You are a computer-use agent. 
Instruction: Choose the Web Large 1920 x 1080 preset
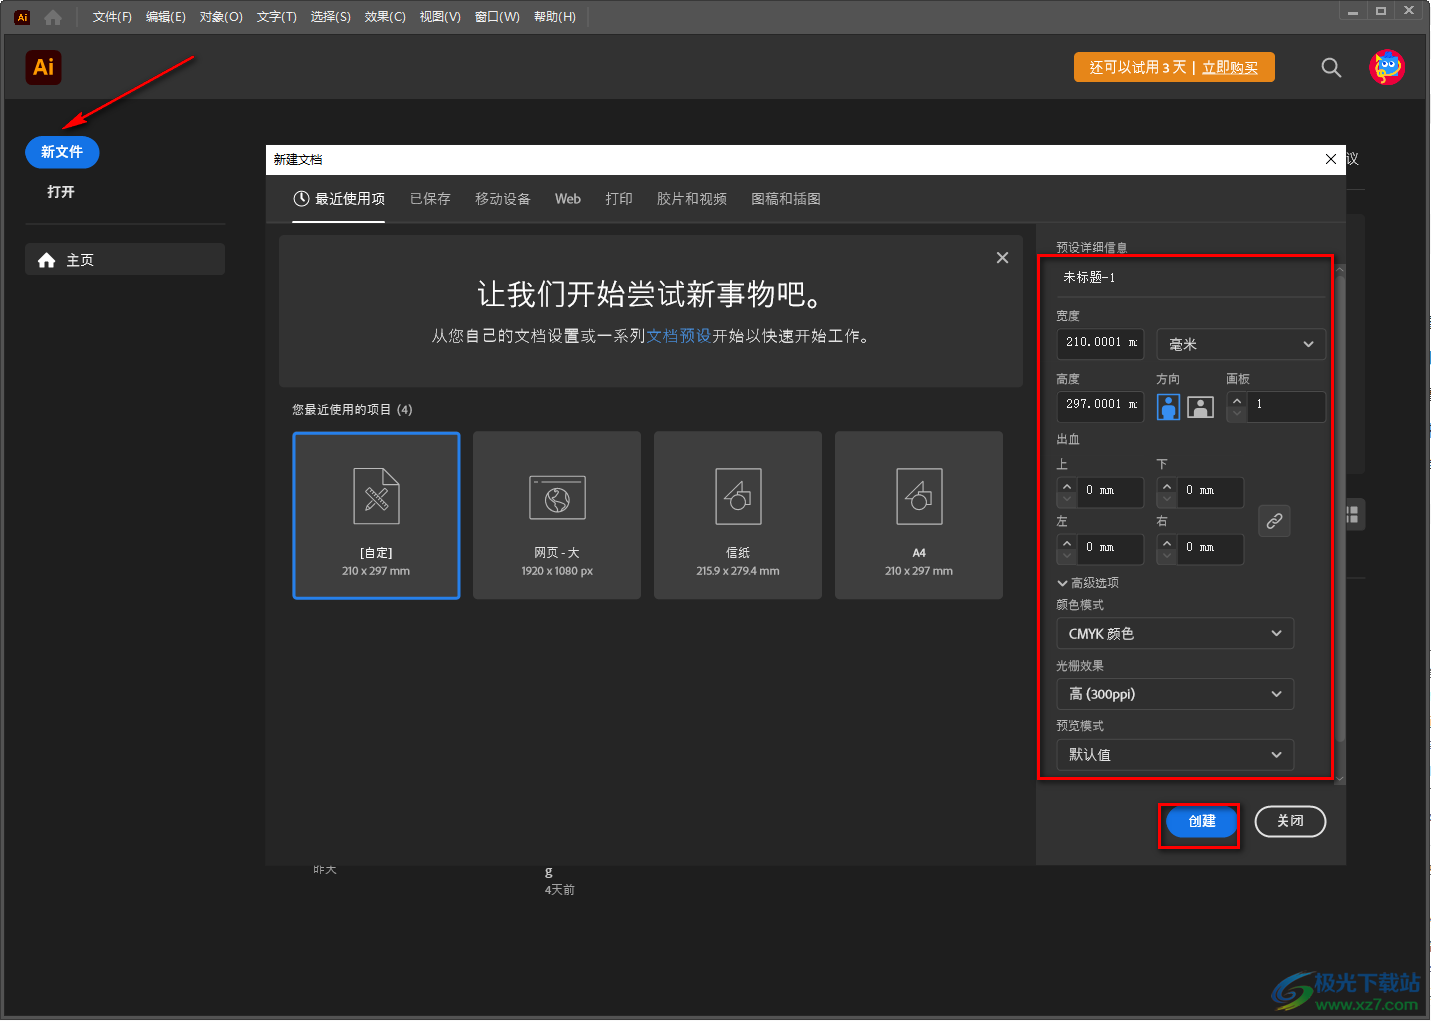(557, 515)
